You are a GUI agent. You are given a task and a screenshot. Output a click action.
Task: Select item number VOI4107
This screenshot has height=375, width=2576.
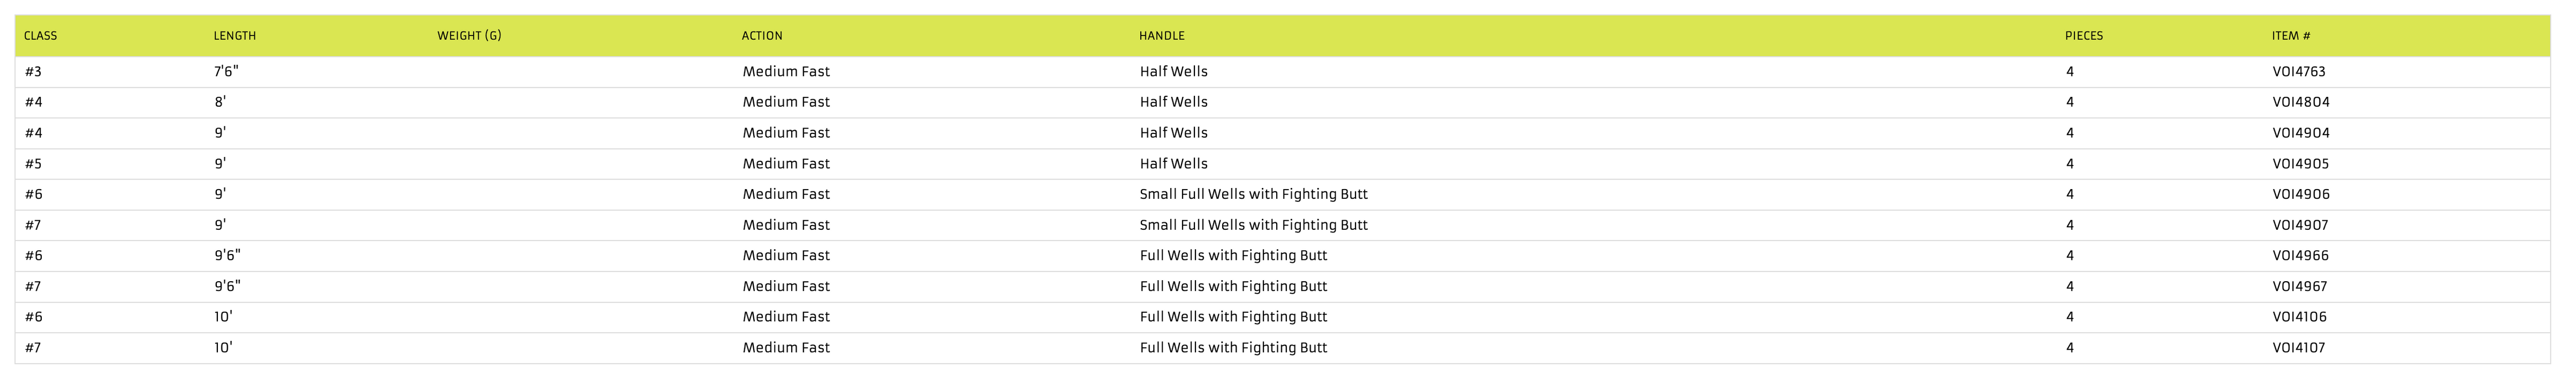tap(2299, 348)
